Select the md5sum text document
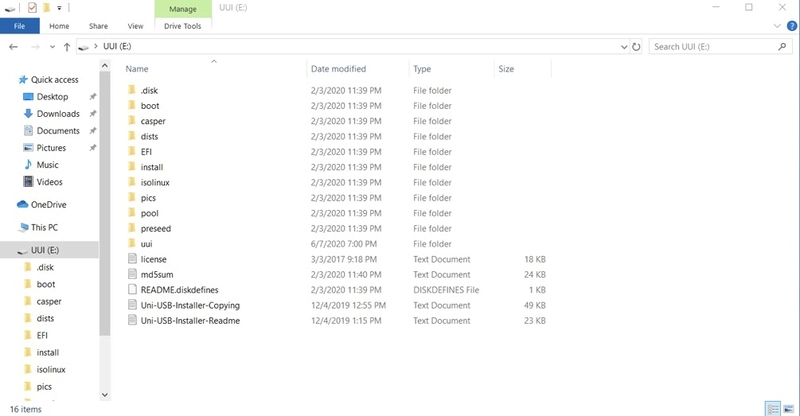Screen dimensions: 800x416 [157, 275]
